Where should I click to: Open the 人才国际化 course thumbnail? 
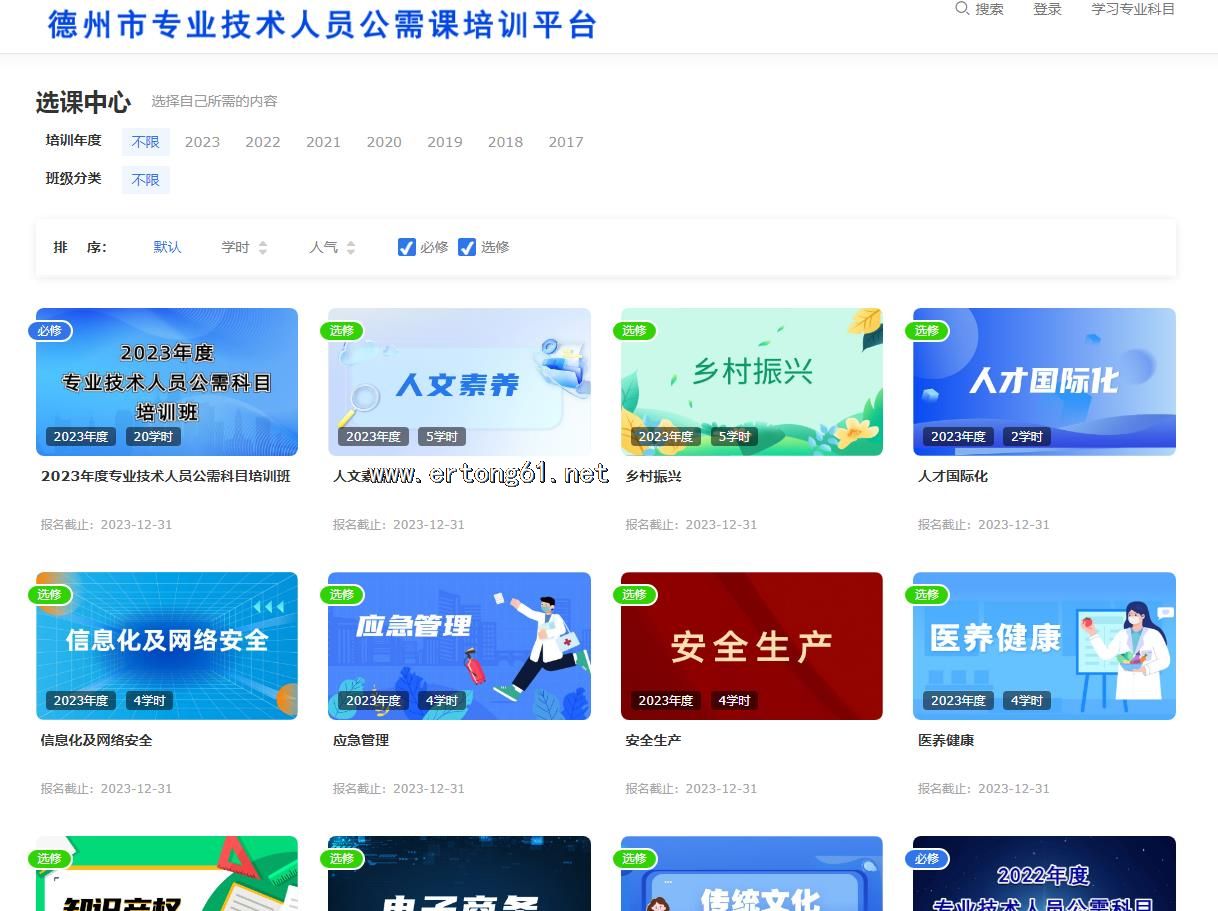[1044, 381]
